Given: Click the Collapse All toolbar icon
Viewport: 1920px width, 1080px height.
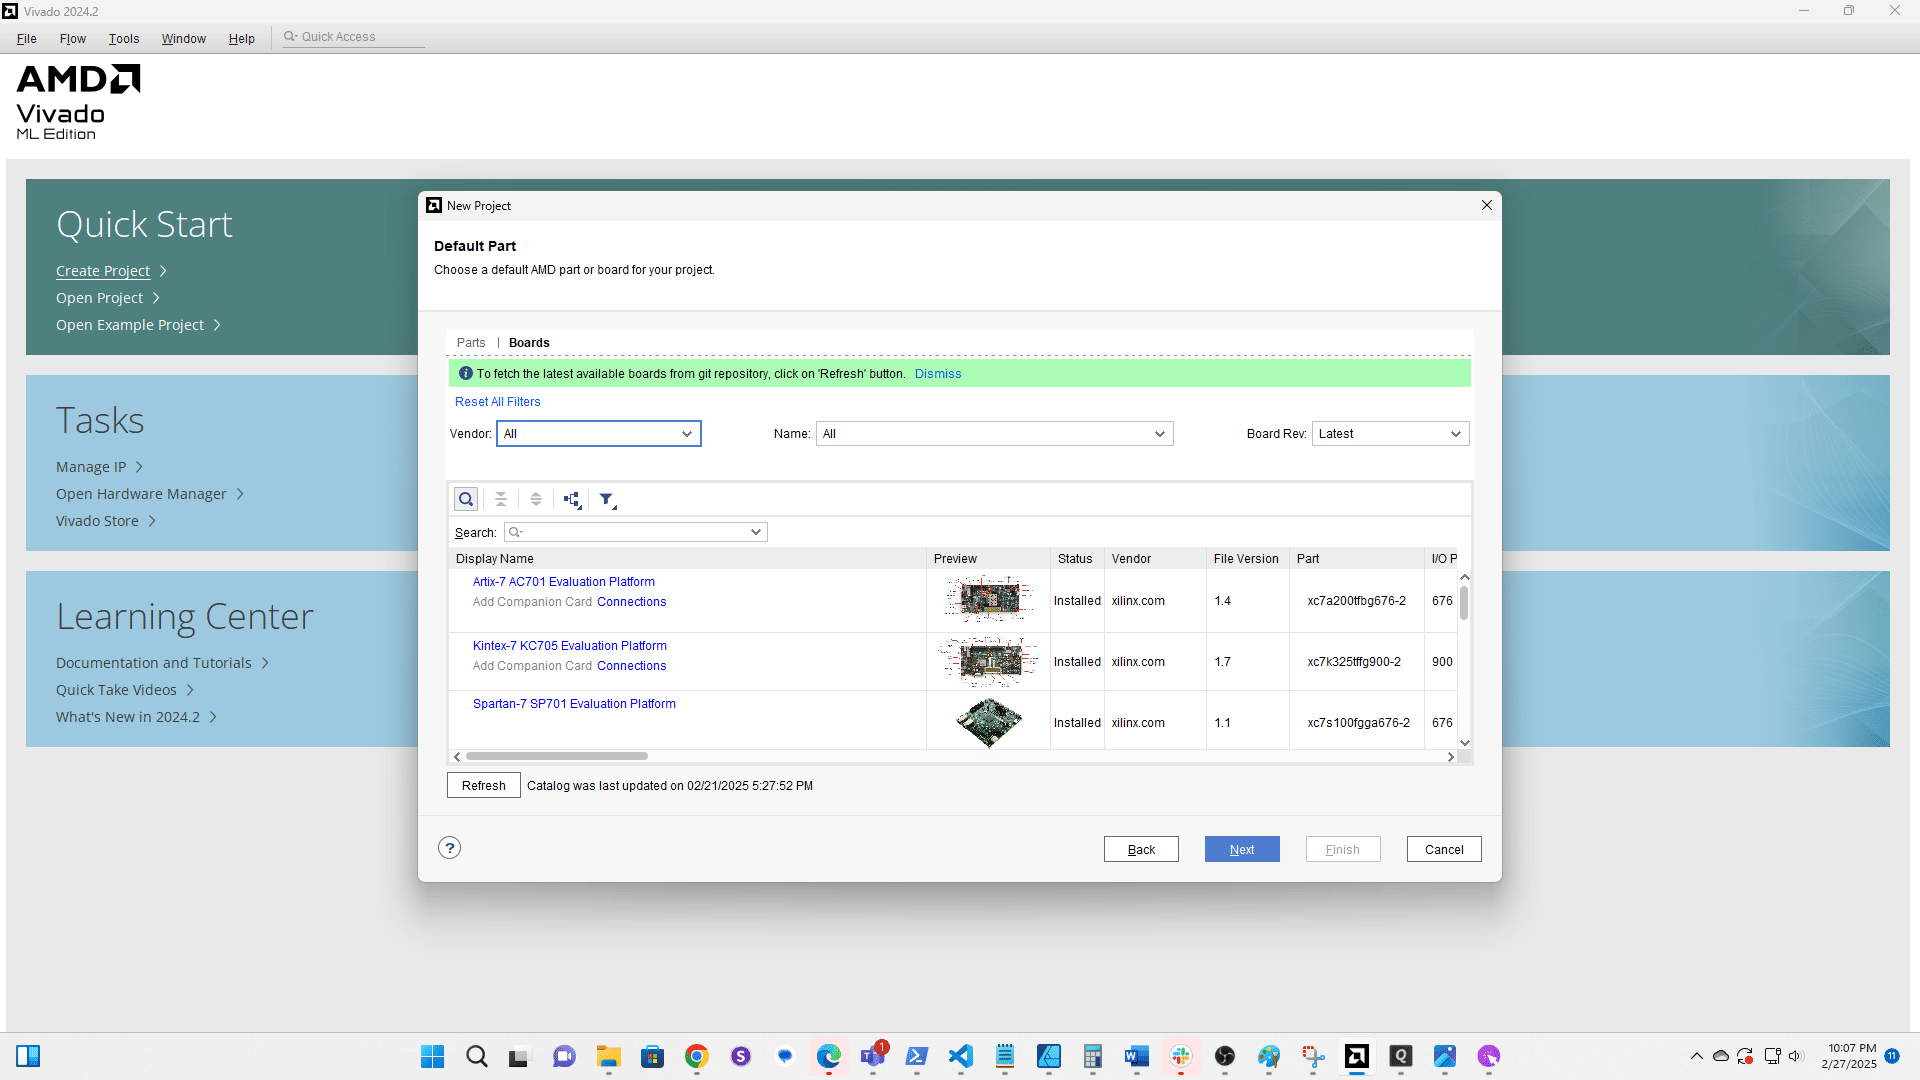Looking at the screenshot, I should click(501, 499).
